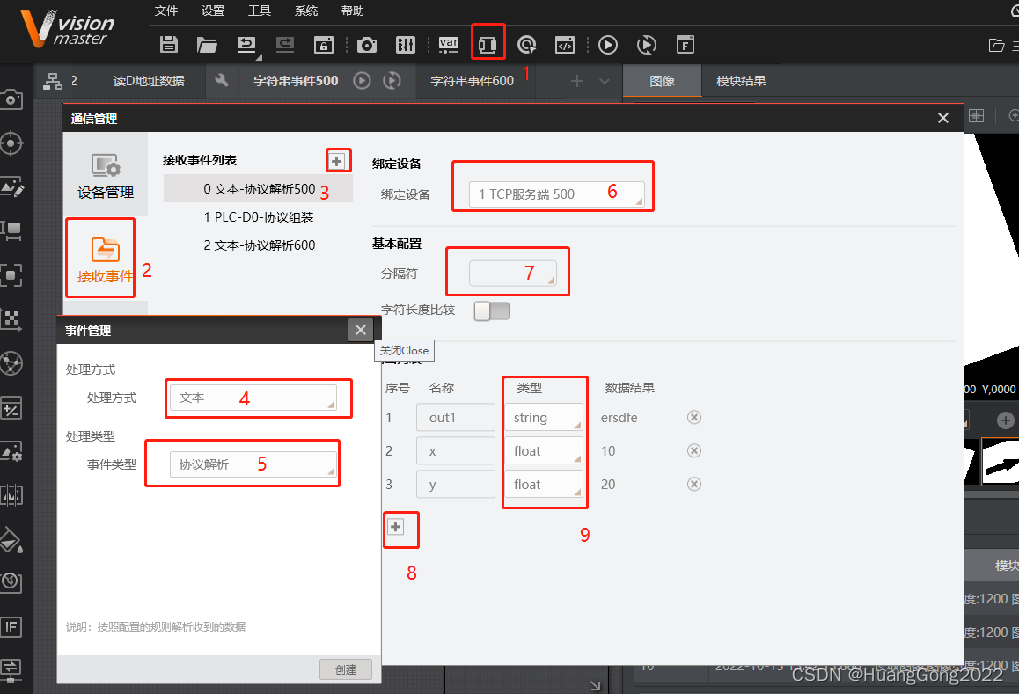Screen dimensions: 1019x695
Task: Switch to the 模块结果 tab
Action: (741, 81)
